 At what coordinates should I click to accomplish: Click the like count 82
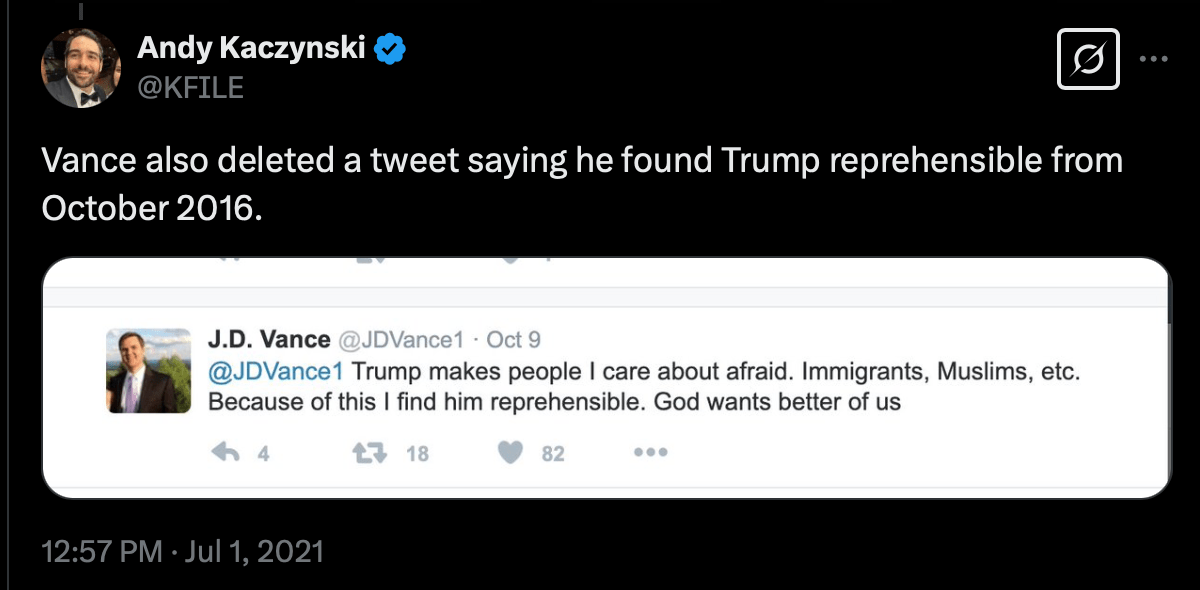[553, 454]
